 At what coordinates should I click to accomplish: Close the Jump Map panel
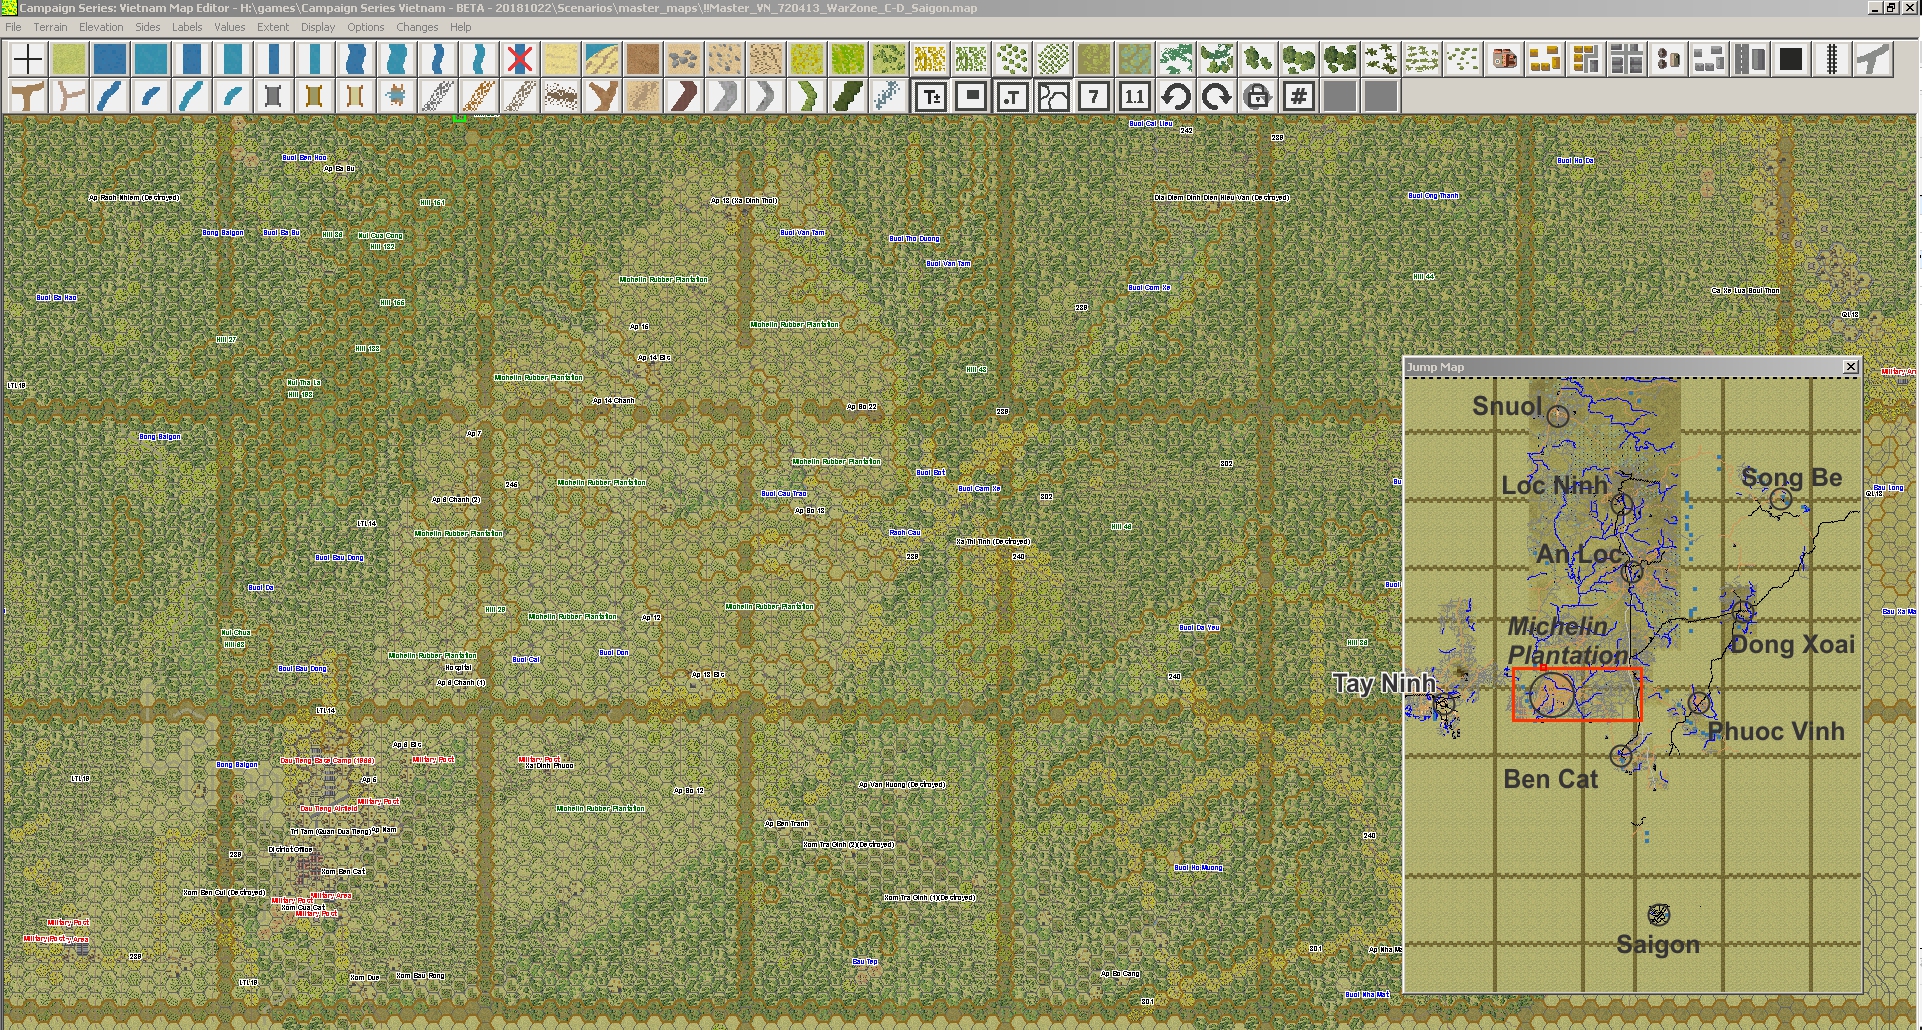pos(1851,367)
